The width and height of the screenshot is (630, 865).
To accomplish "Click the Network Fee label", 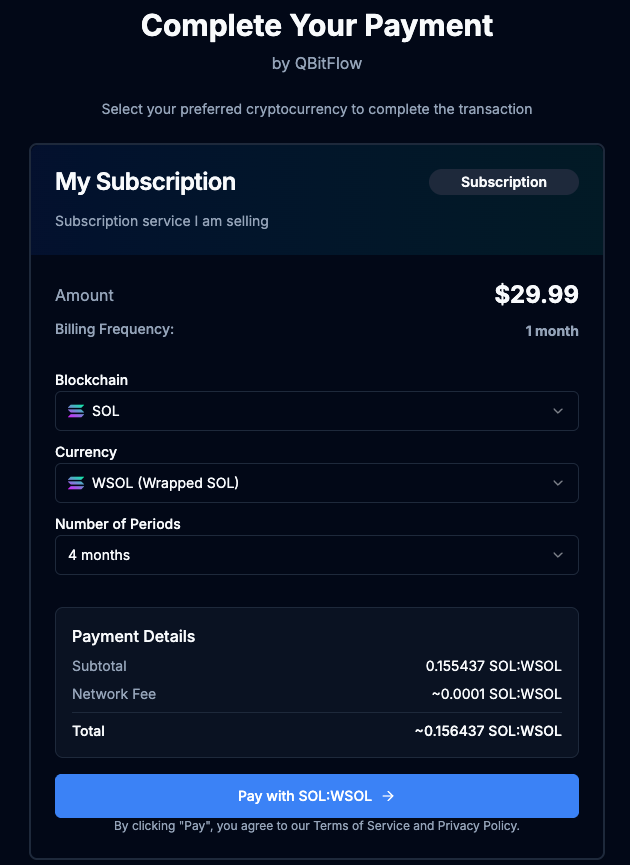I will 113,693.
